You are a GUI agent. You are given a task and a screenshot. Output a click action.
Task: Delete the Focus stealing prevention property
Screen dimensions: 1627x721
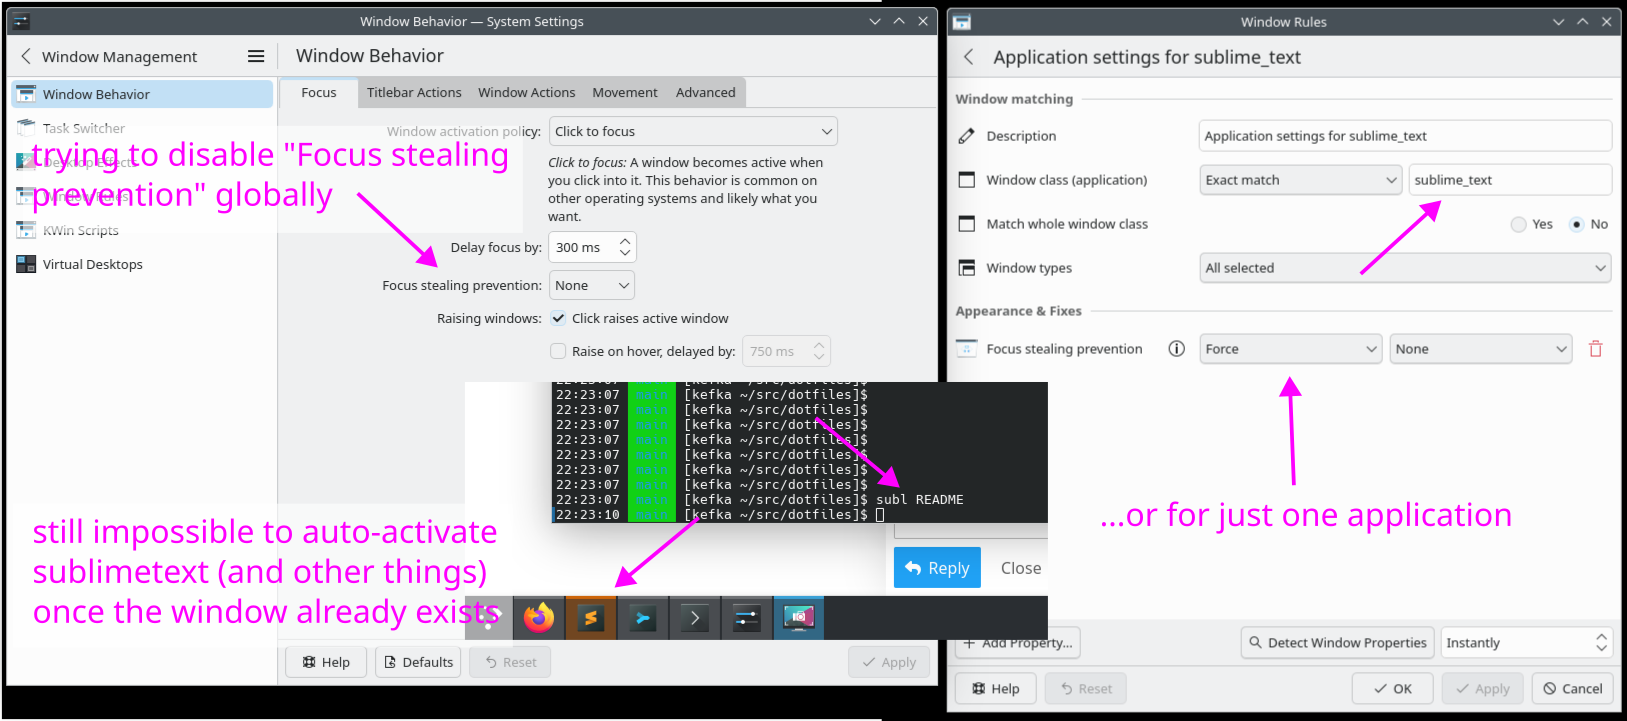coord(1596,349)
